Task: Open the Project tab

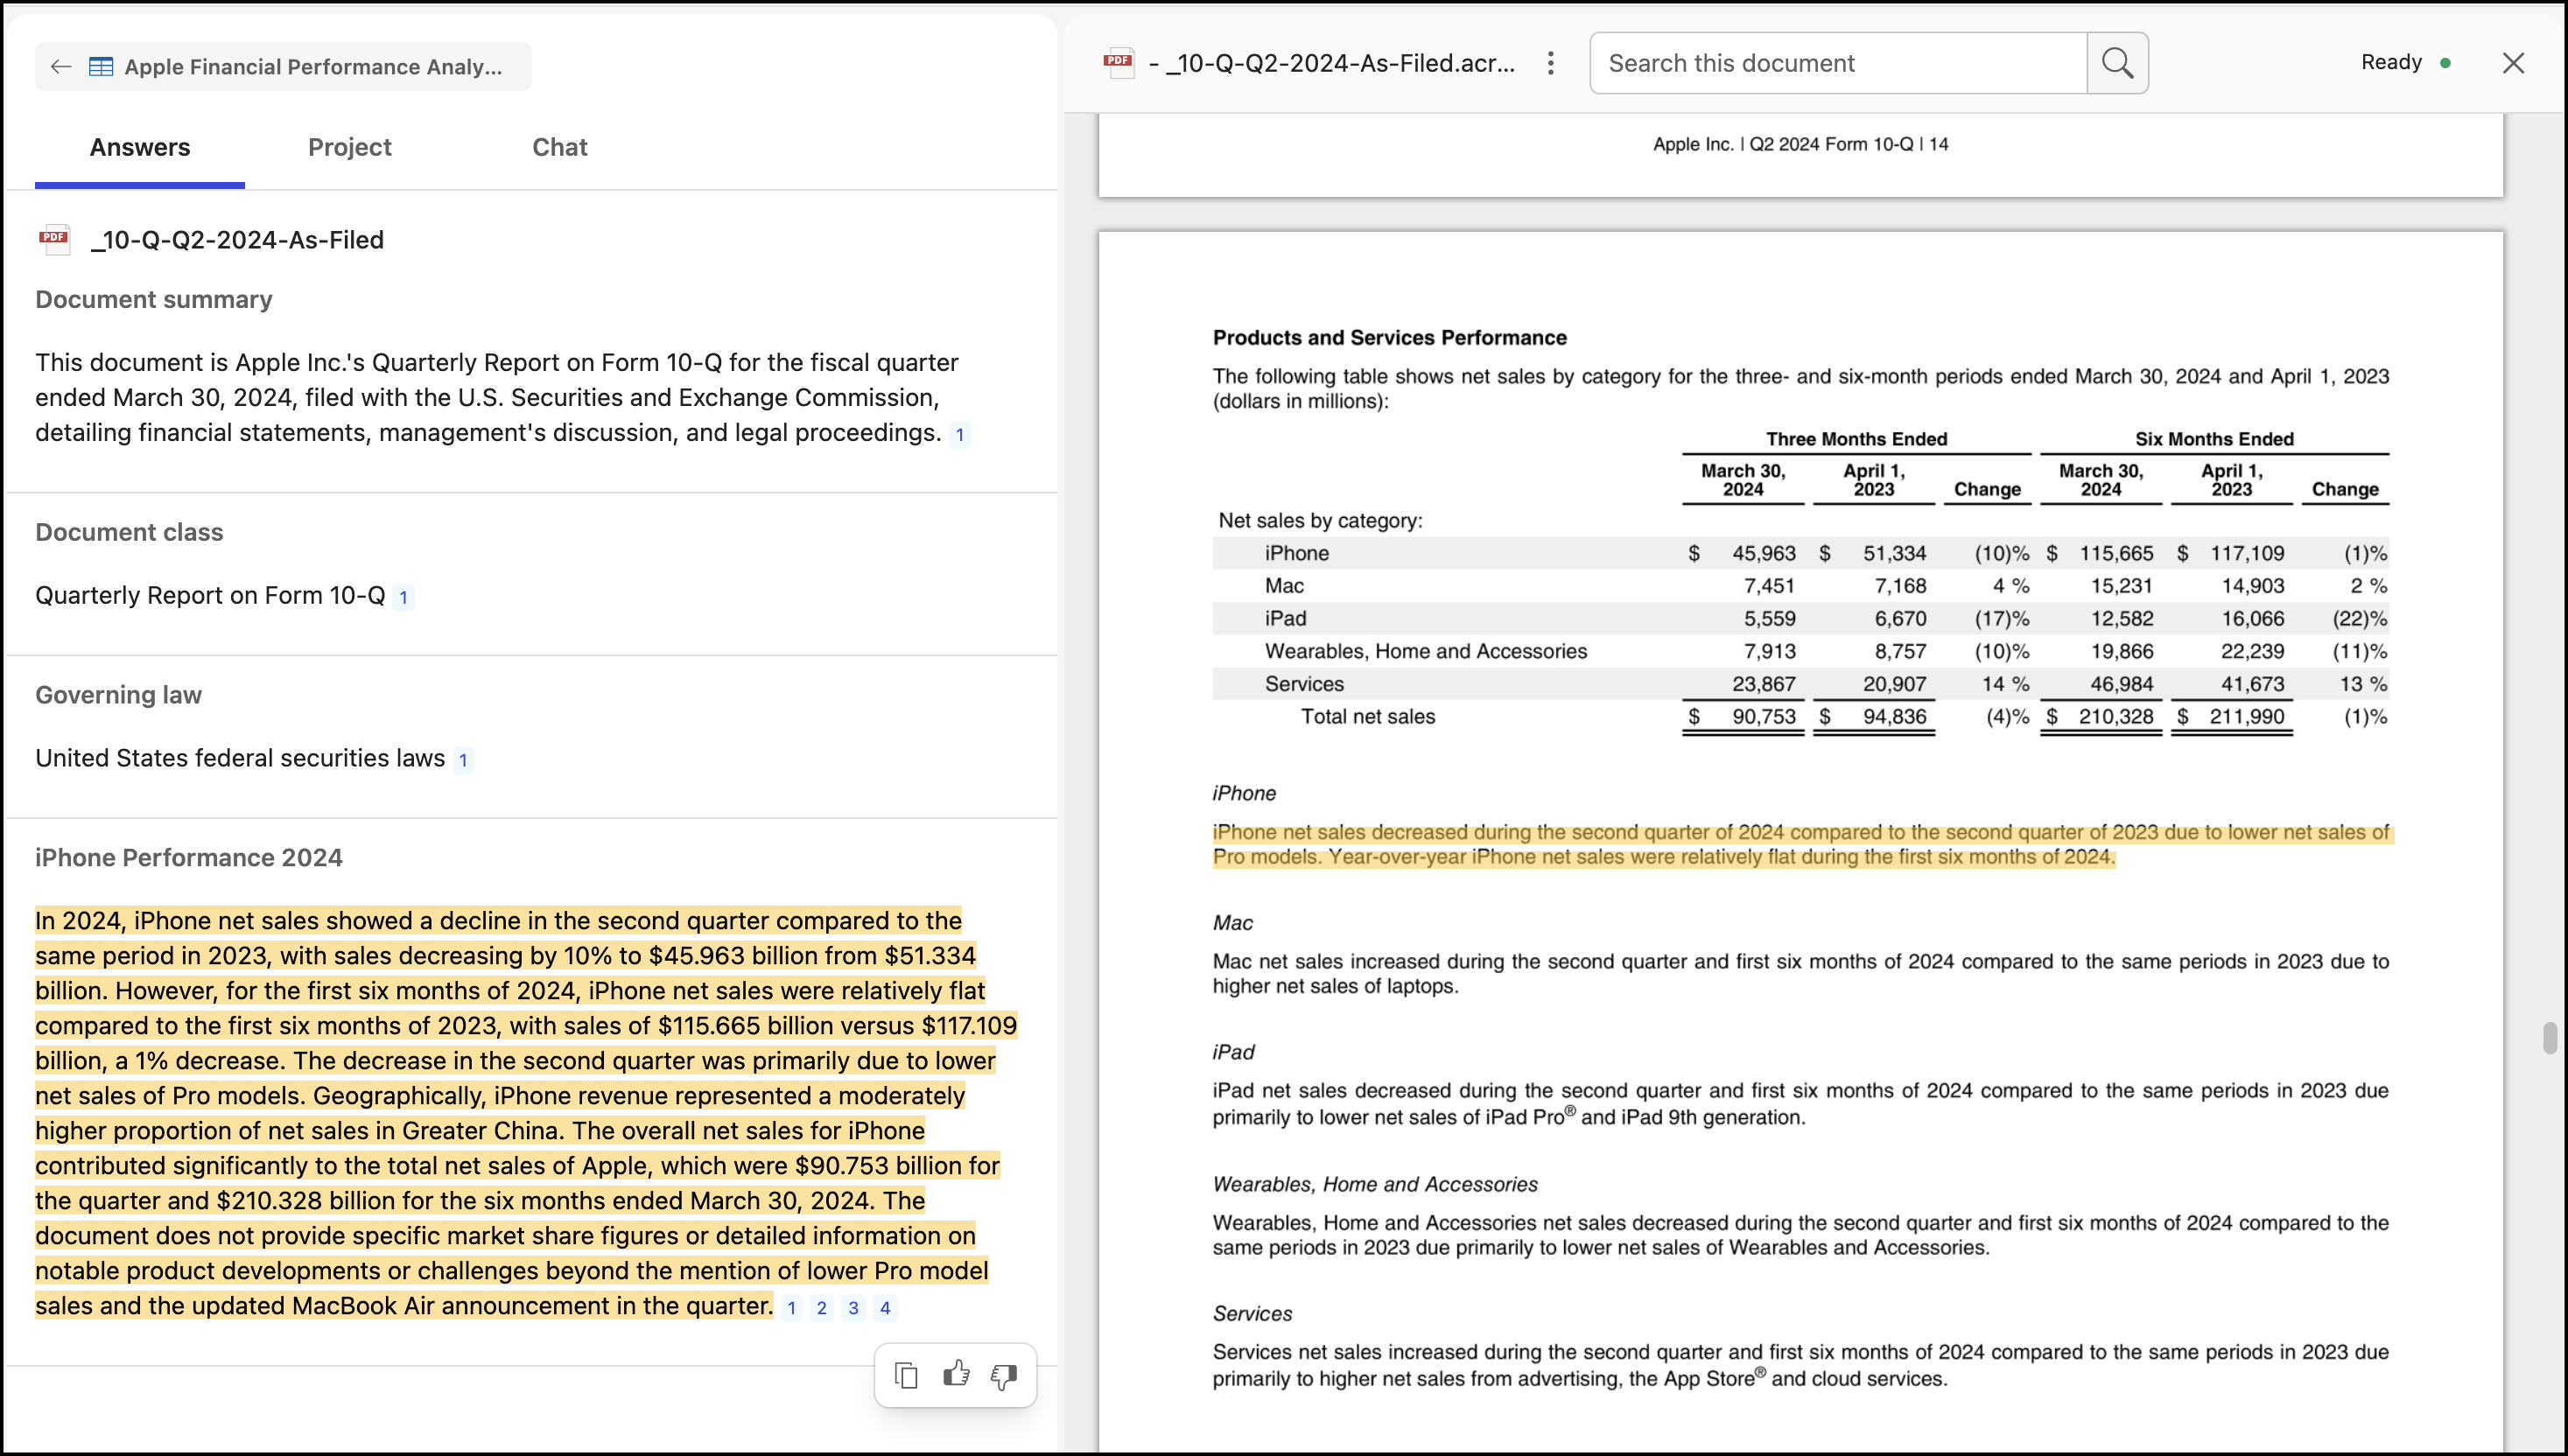Action: coord(350,148)
